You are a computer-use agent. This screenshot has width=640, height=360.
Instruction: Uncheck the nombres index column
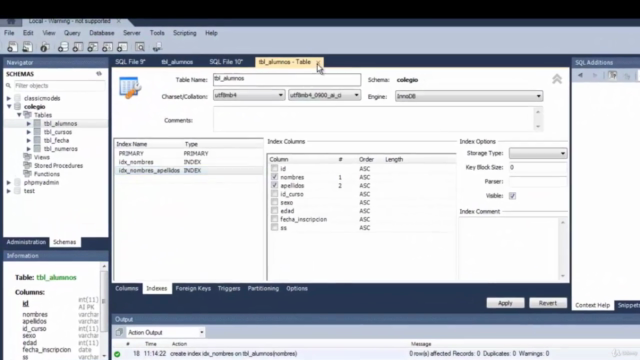click(x=274, y=177)
